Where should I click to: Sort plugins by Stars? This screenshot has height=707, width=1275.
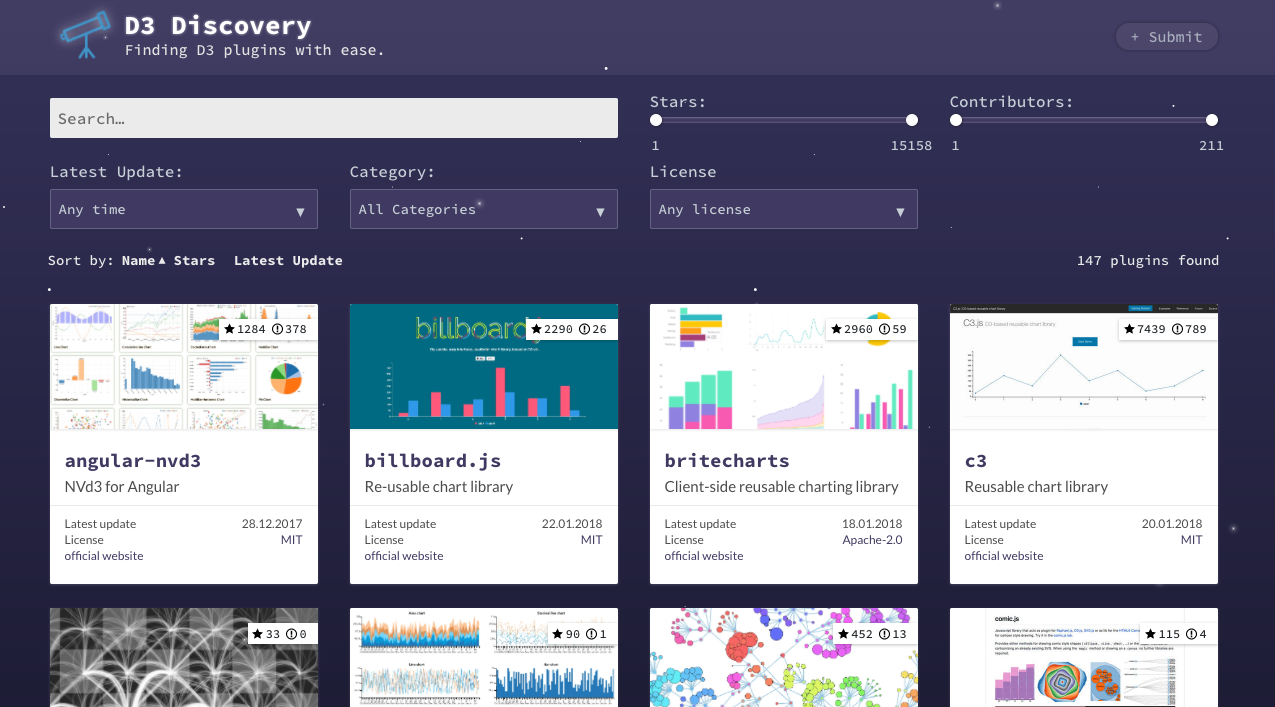[194, 260]
